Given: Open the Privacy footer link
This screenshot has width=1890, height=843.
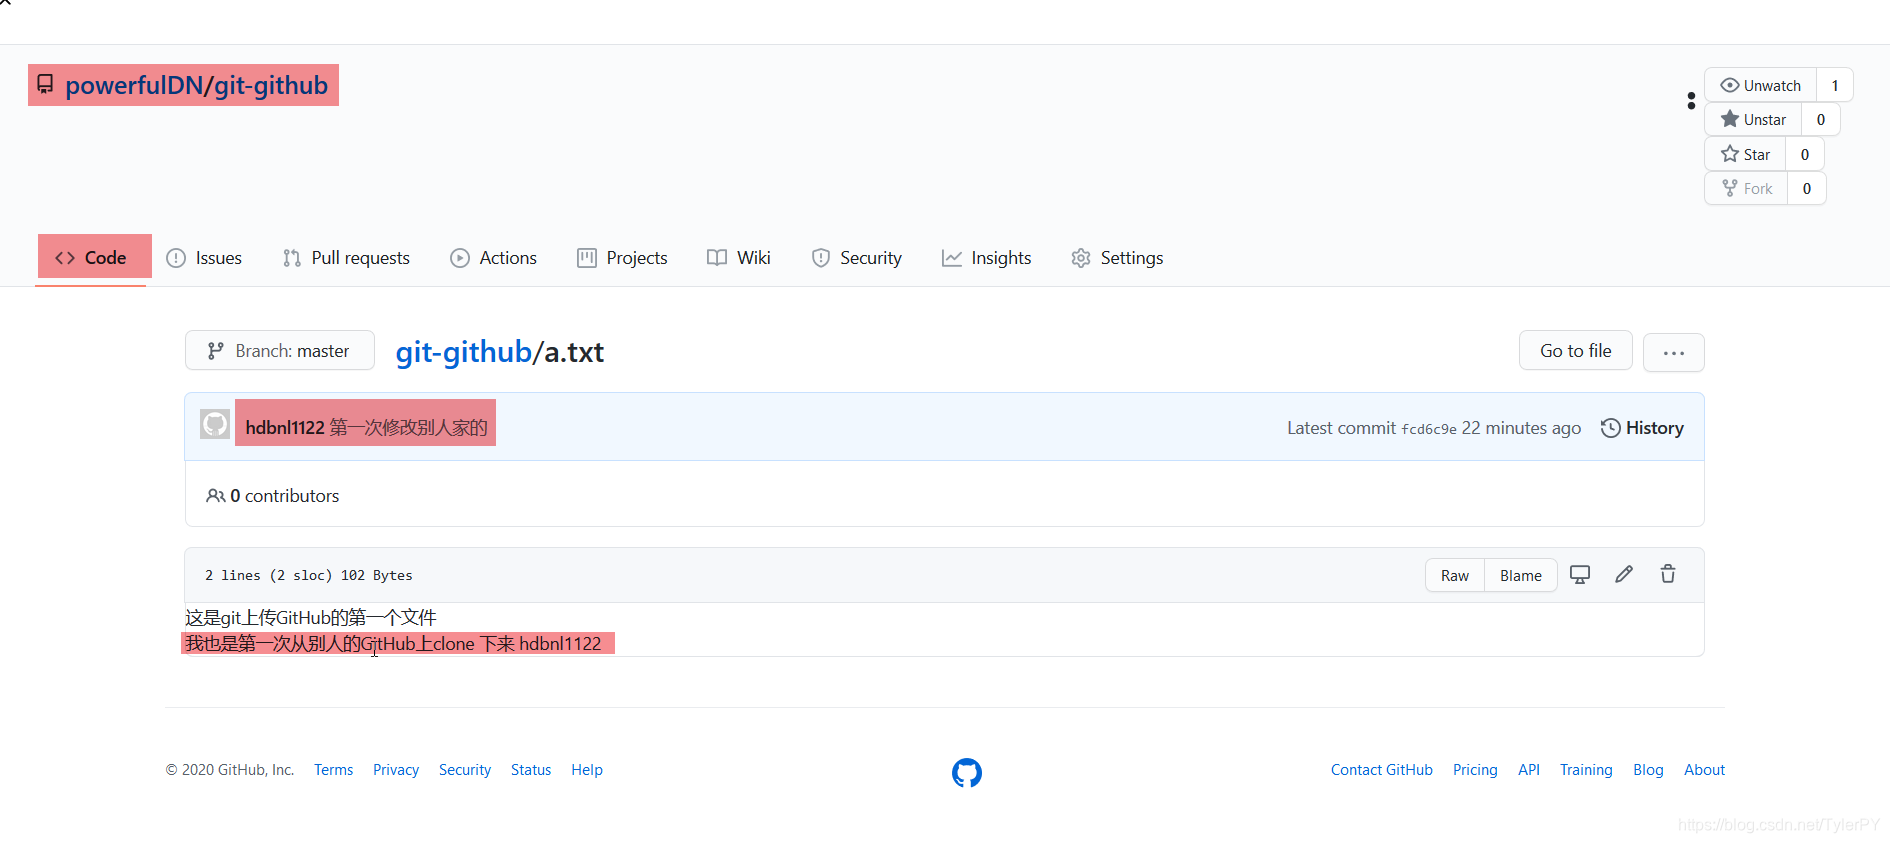Looking at the screenshot, I should pyautogui.click(x=396, y=770).
